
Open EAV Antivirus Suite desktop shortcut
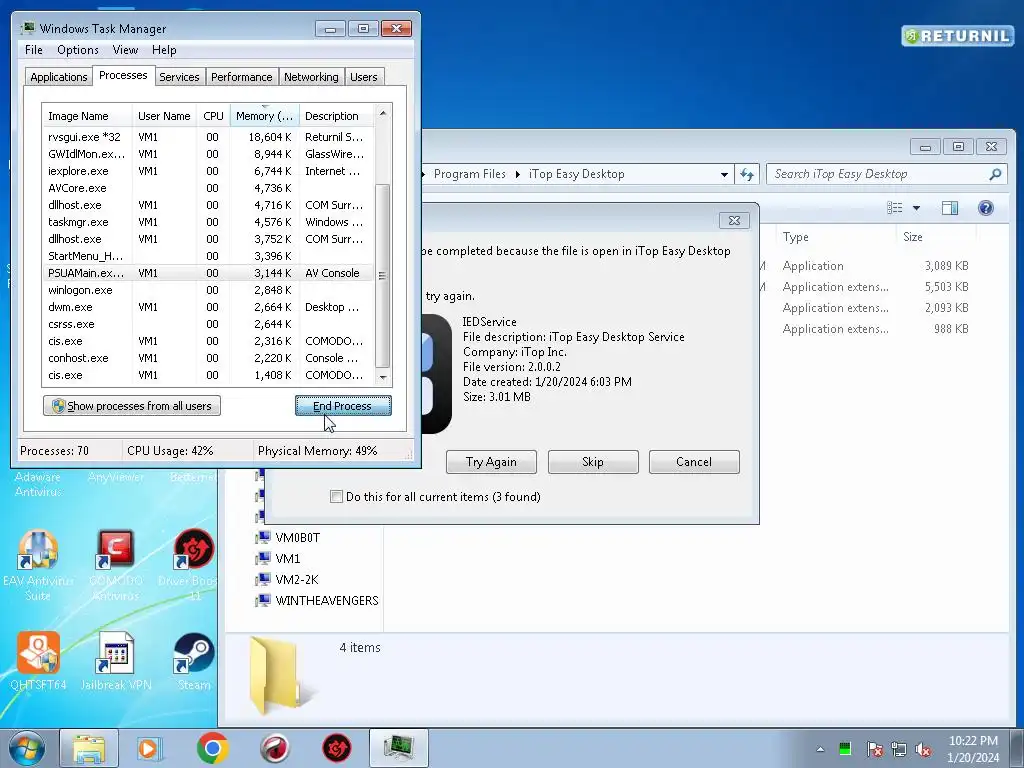tap(38, 566)
